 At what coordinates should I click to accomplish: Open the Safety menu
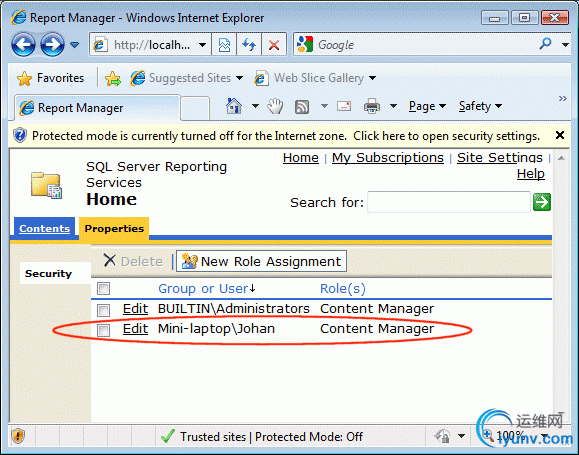[480, 106]
